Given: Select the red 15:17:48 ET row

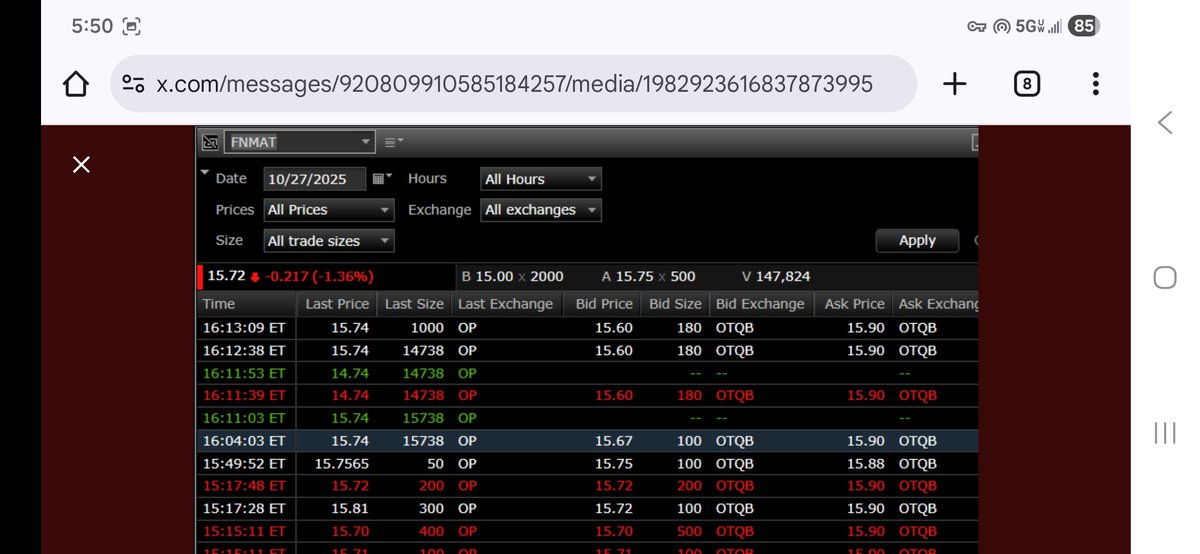Looking at the screenshot, I should tap(588, 485).
